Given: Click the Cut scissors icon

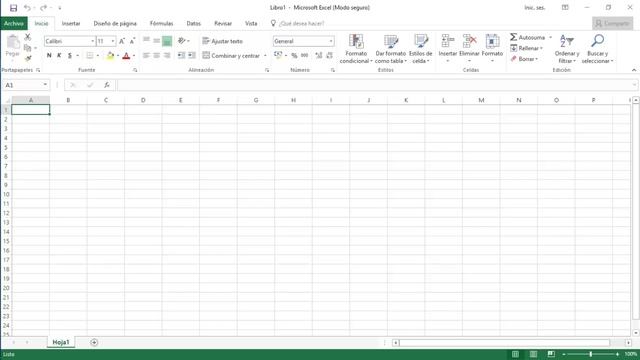Looking at the screenshot, I should click(x=28, y=37).
